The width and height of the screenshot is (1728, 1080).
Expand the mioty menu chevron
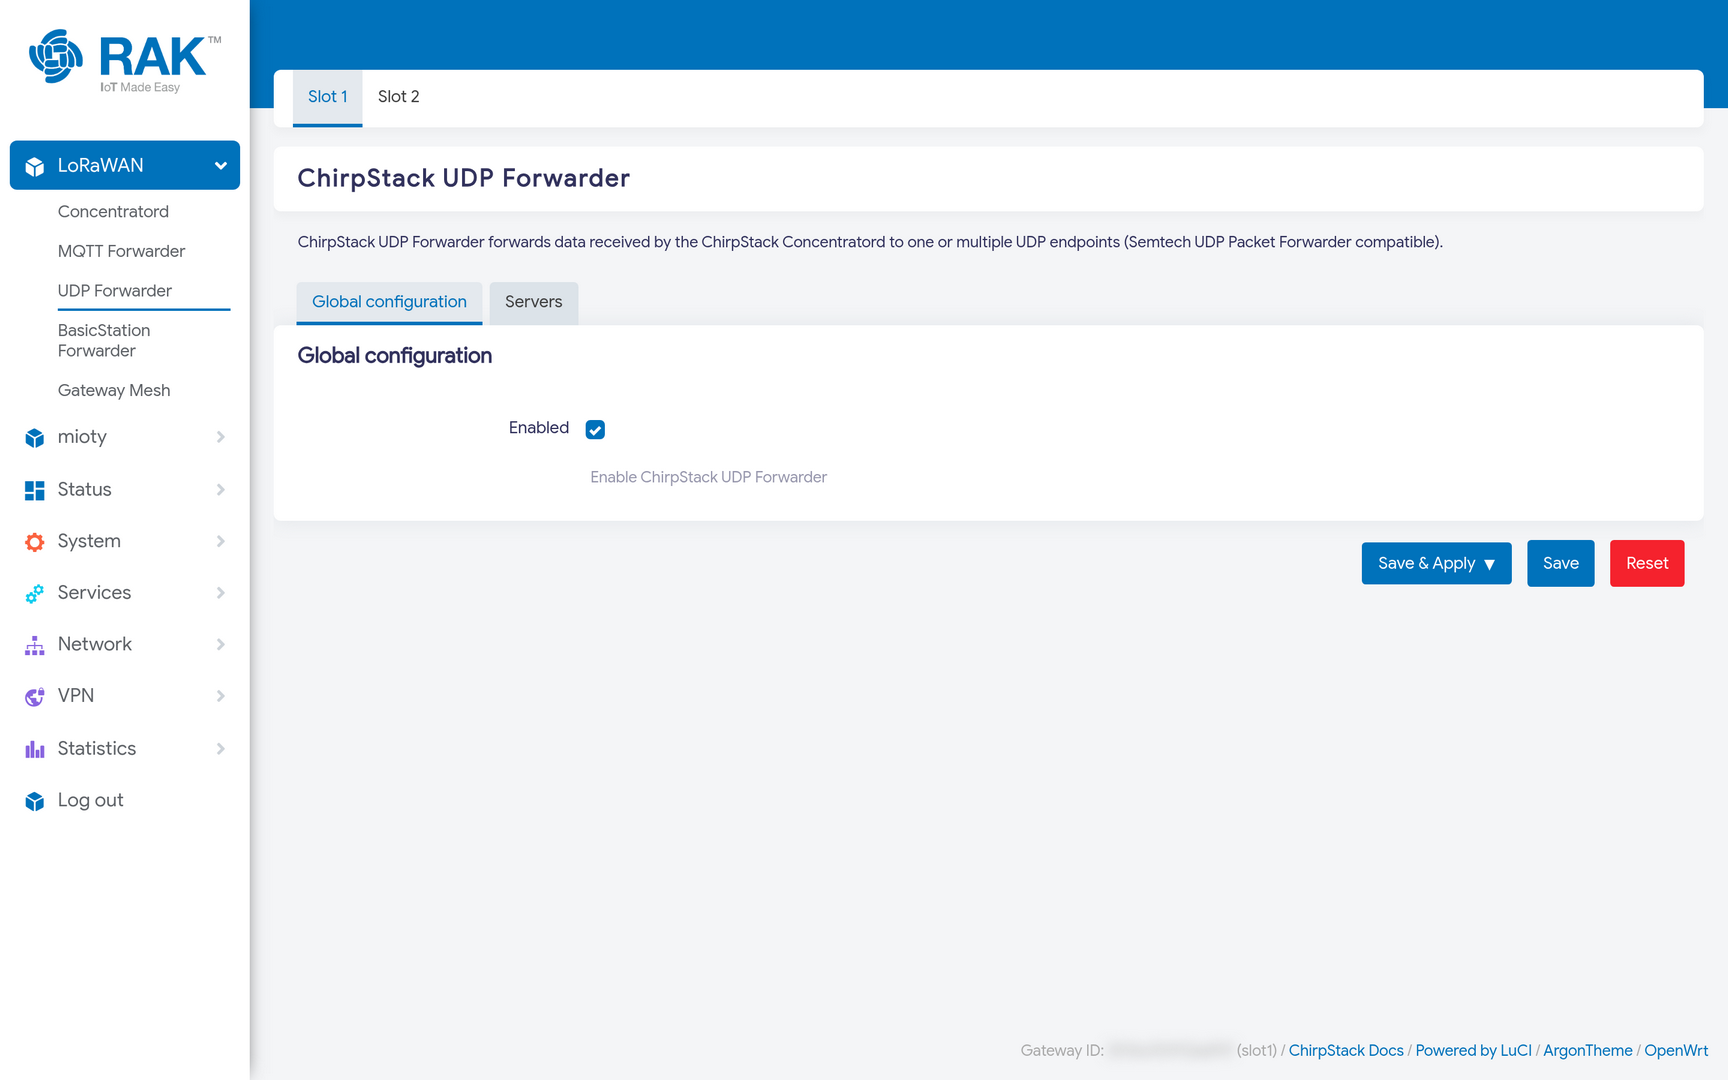click(220, 437)
